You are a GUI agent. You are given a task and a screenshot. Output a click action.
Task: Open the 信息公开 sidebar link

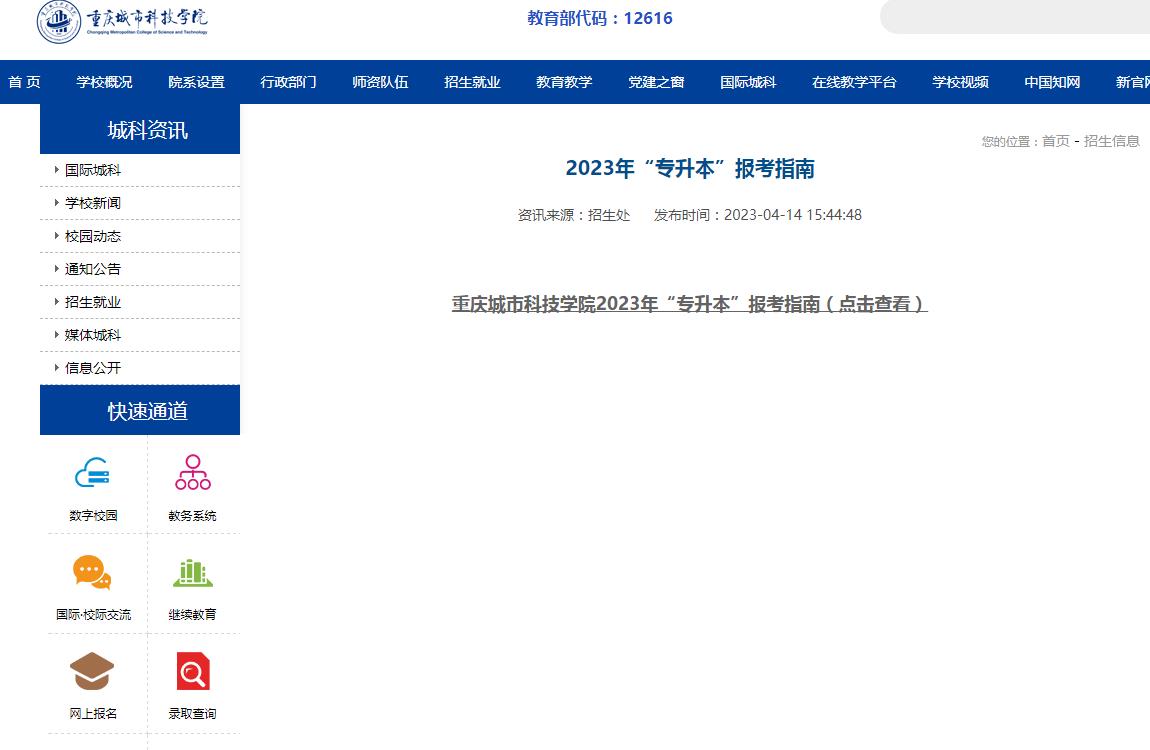[92, 368]
